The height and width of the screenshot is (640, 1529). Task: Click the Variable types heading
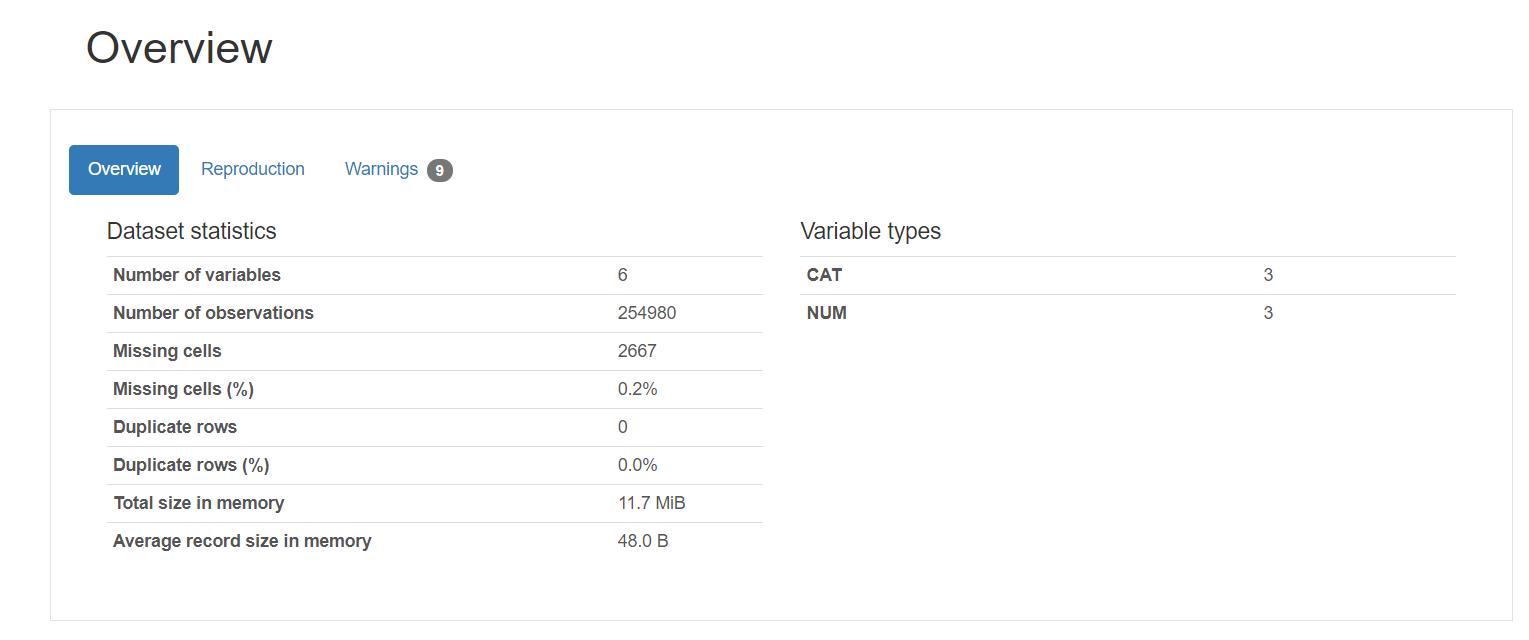pyautogui.click(x=870, y=231)
